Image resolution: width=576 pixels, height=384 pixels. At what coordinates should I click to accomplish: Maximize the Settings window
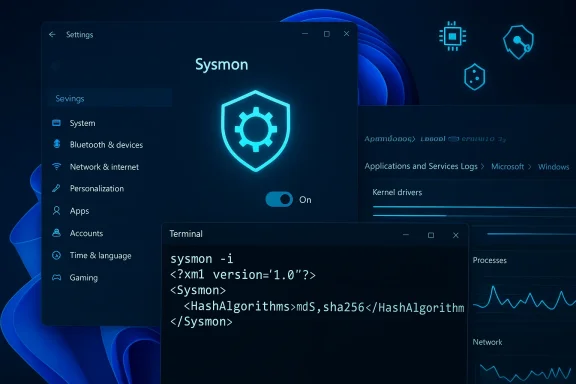tap(327, 34)
